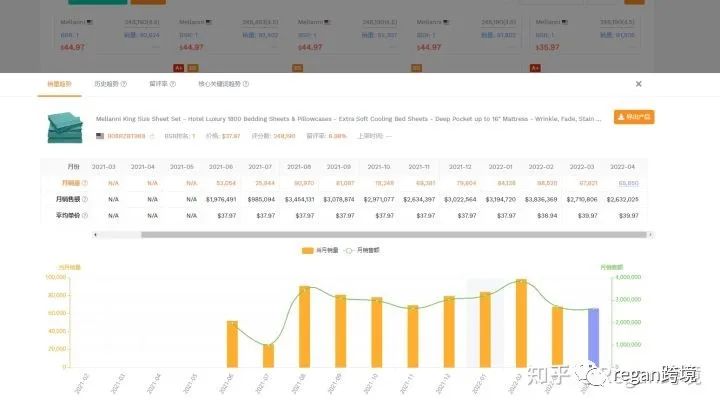Click help icon beside 历史趋势 tab
Screen dimensions: 720x408
coord(124,84)
